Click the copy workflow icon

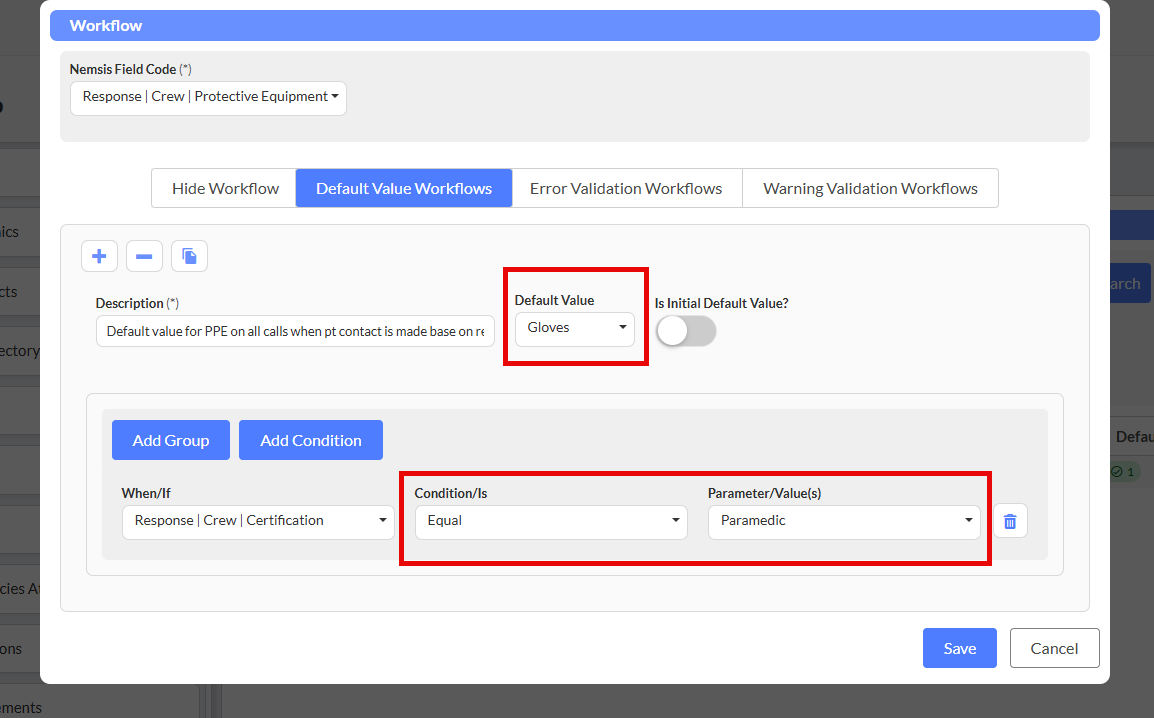189,257
